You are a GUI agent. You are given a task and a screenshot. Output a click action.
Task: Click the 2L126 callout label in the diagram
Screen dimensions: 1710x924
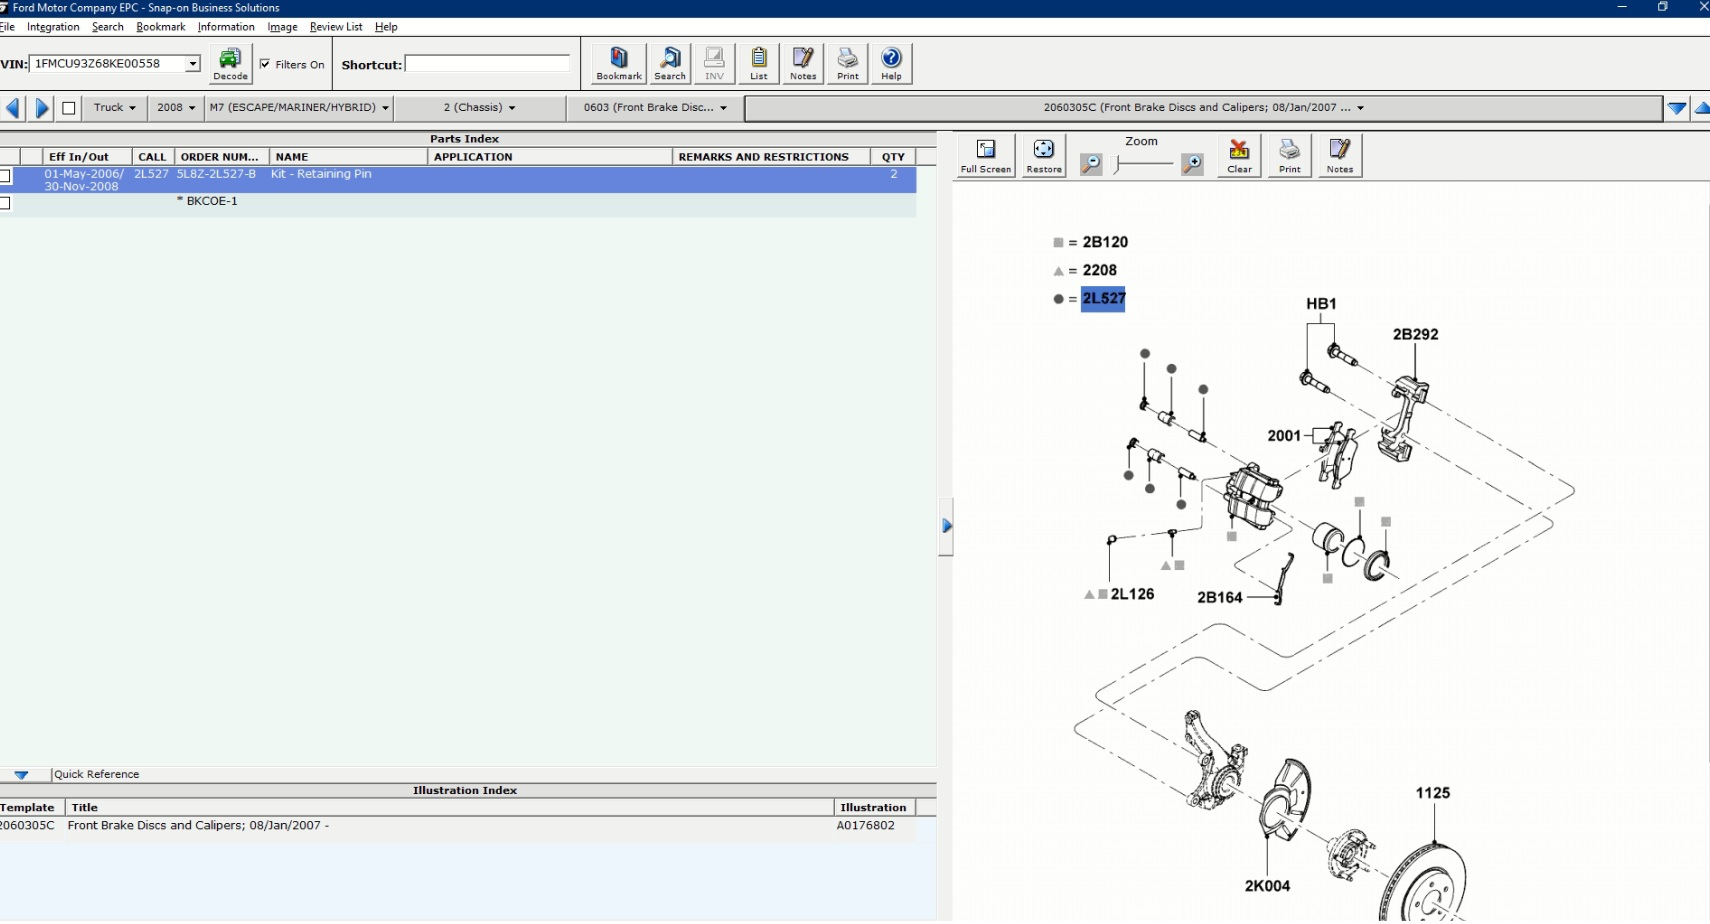point(1132,594)
